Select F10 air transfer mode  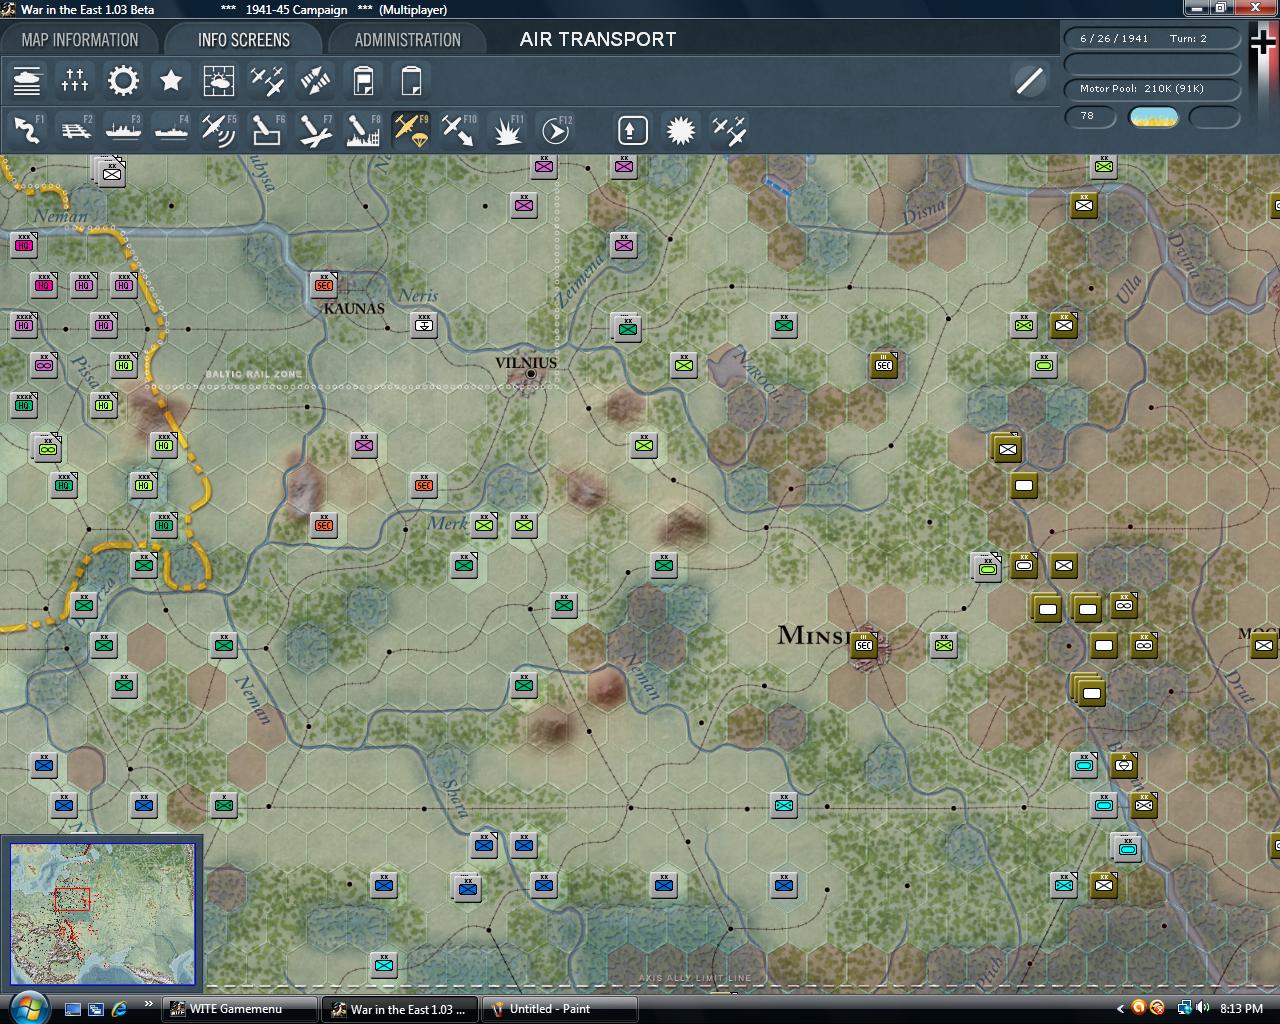(459, 130)
